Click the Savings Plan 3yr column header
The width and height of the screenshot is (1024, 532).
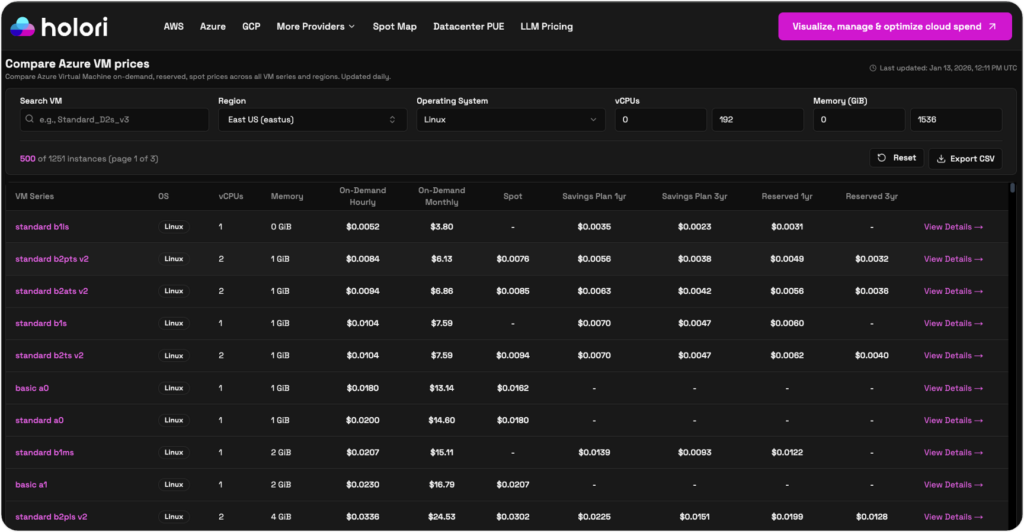[694, 196]
